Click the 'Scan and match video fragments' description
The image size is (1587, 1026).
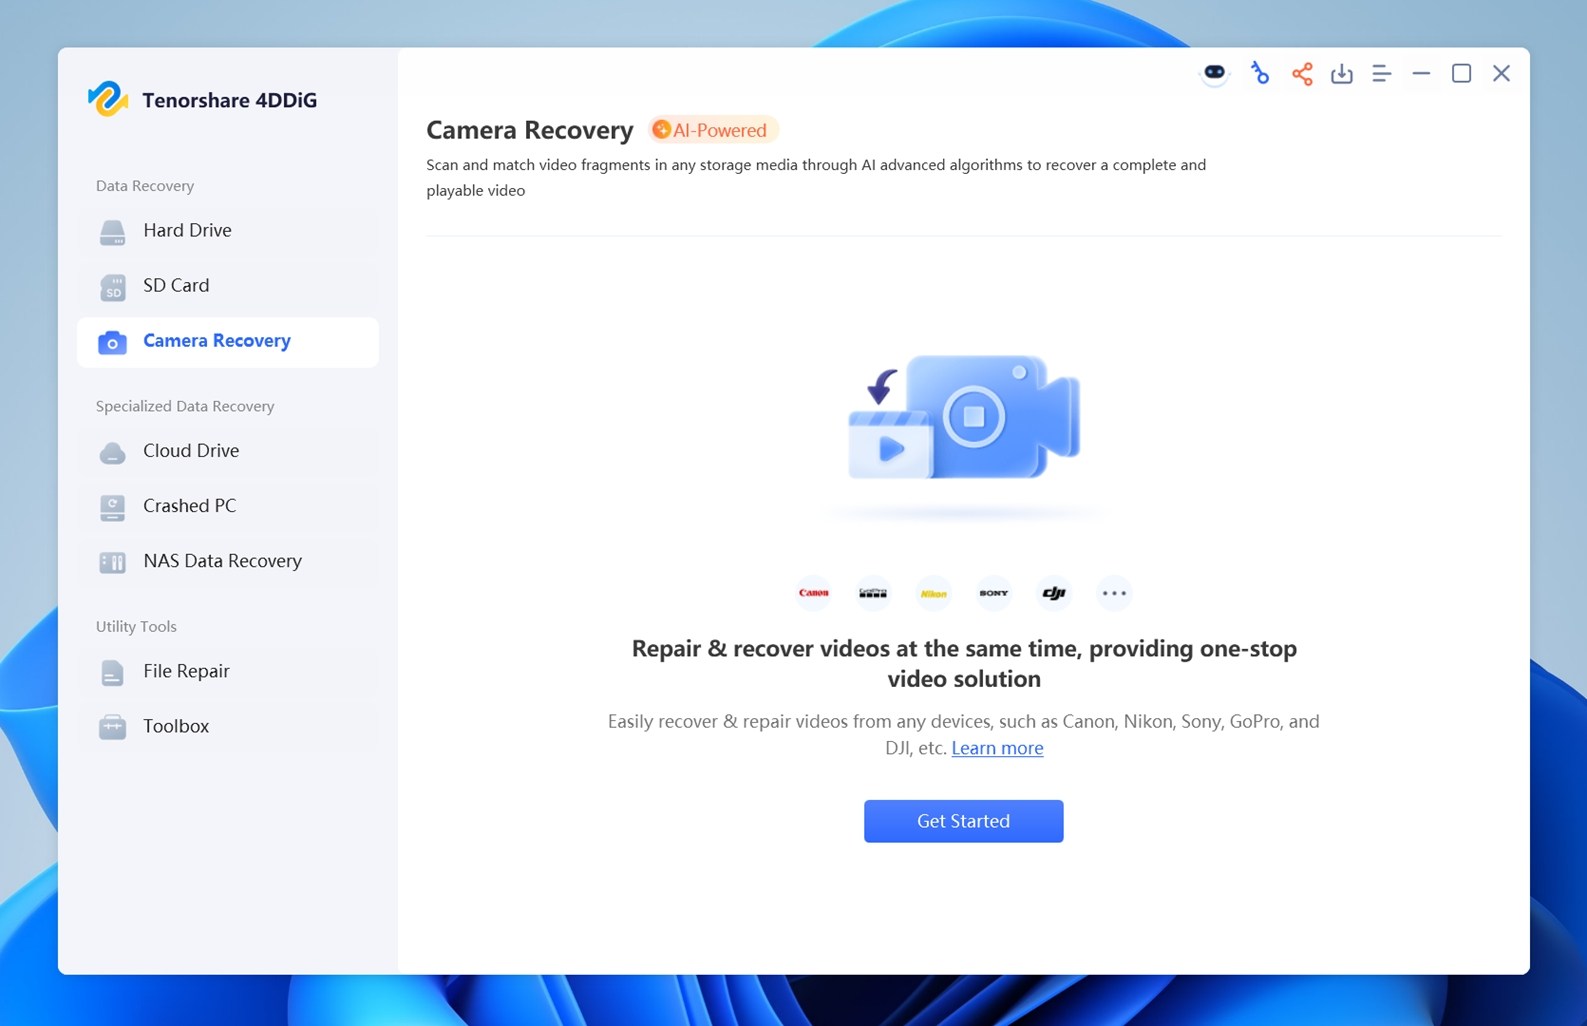816,178
